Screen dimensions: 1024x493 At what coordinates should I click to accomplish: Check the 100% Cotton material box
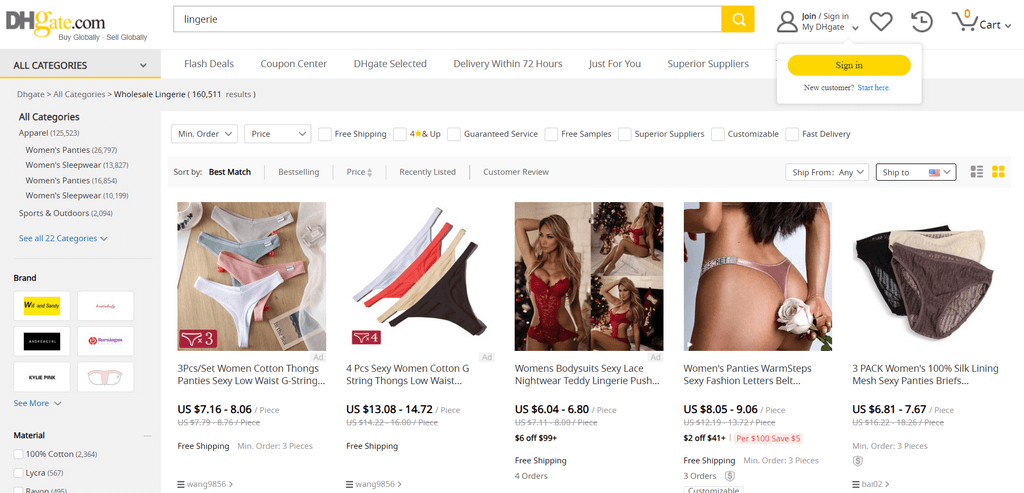18,454
